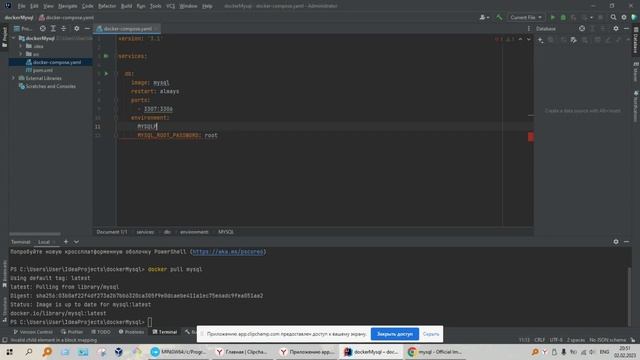Add a new terminal session with plus
The width and height of the screenshot is (640, 360).
[66, 242]
